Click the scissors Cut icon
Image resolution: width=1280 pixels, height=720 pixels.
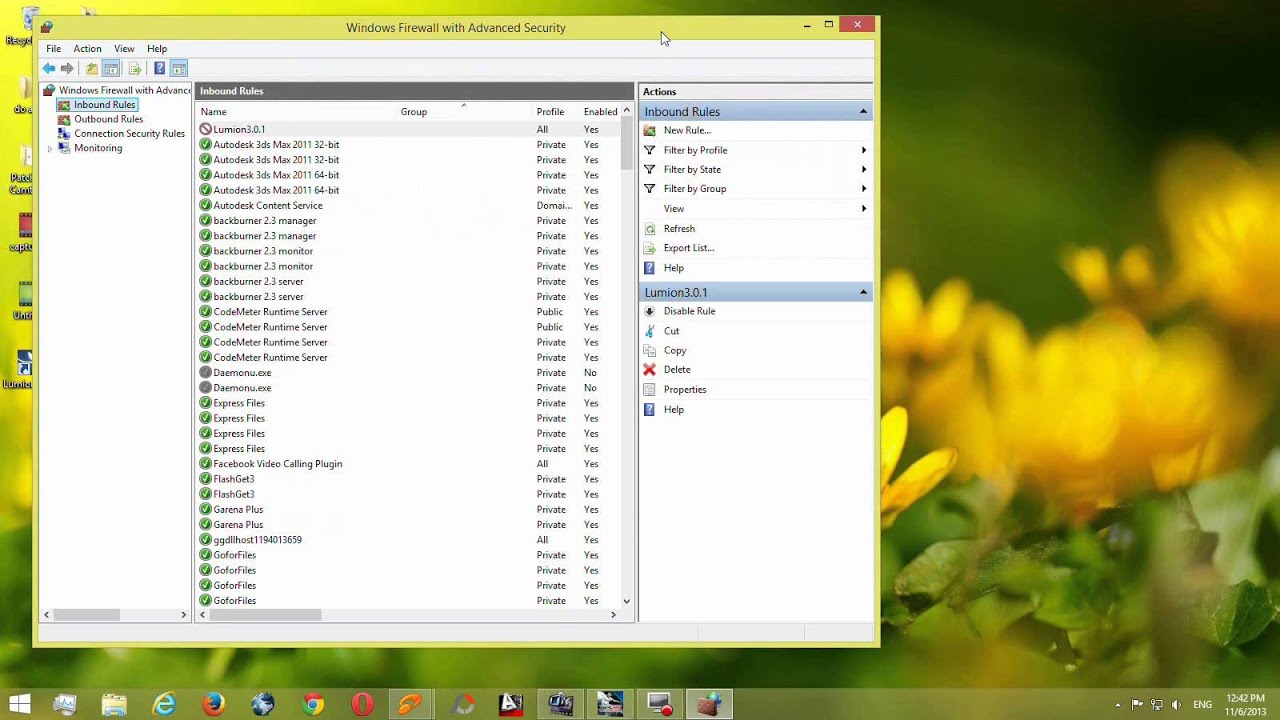tap(650, 331)
